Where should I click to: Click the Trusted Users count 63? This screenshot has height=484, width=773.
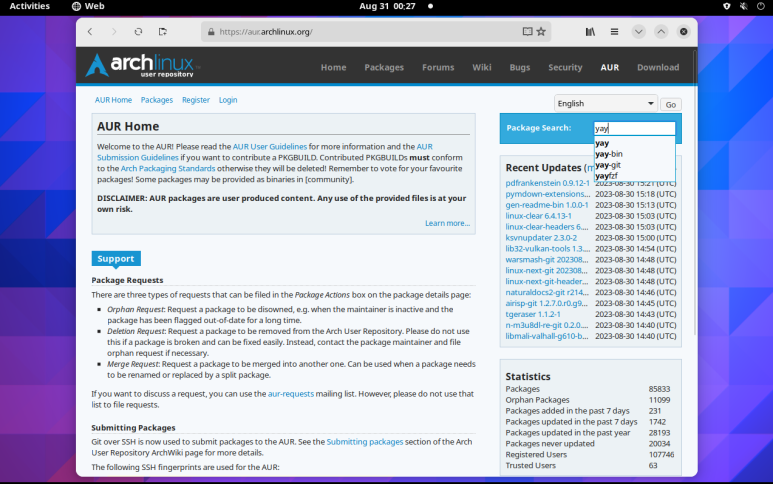[x=653, y=465]
